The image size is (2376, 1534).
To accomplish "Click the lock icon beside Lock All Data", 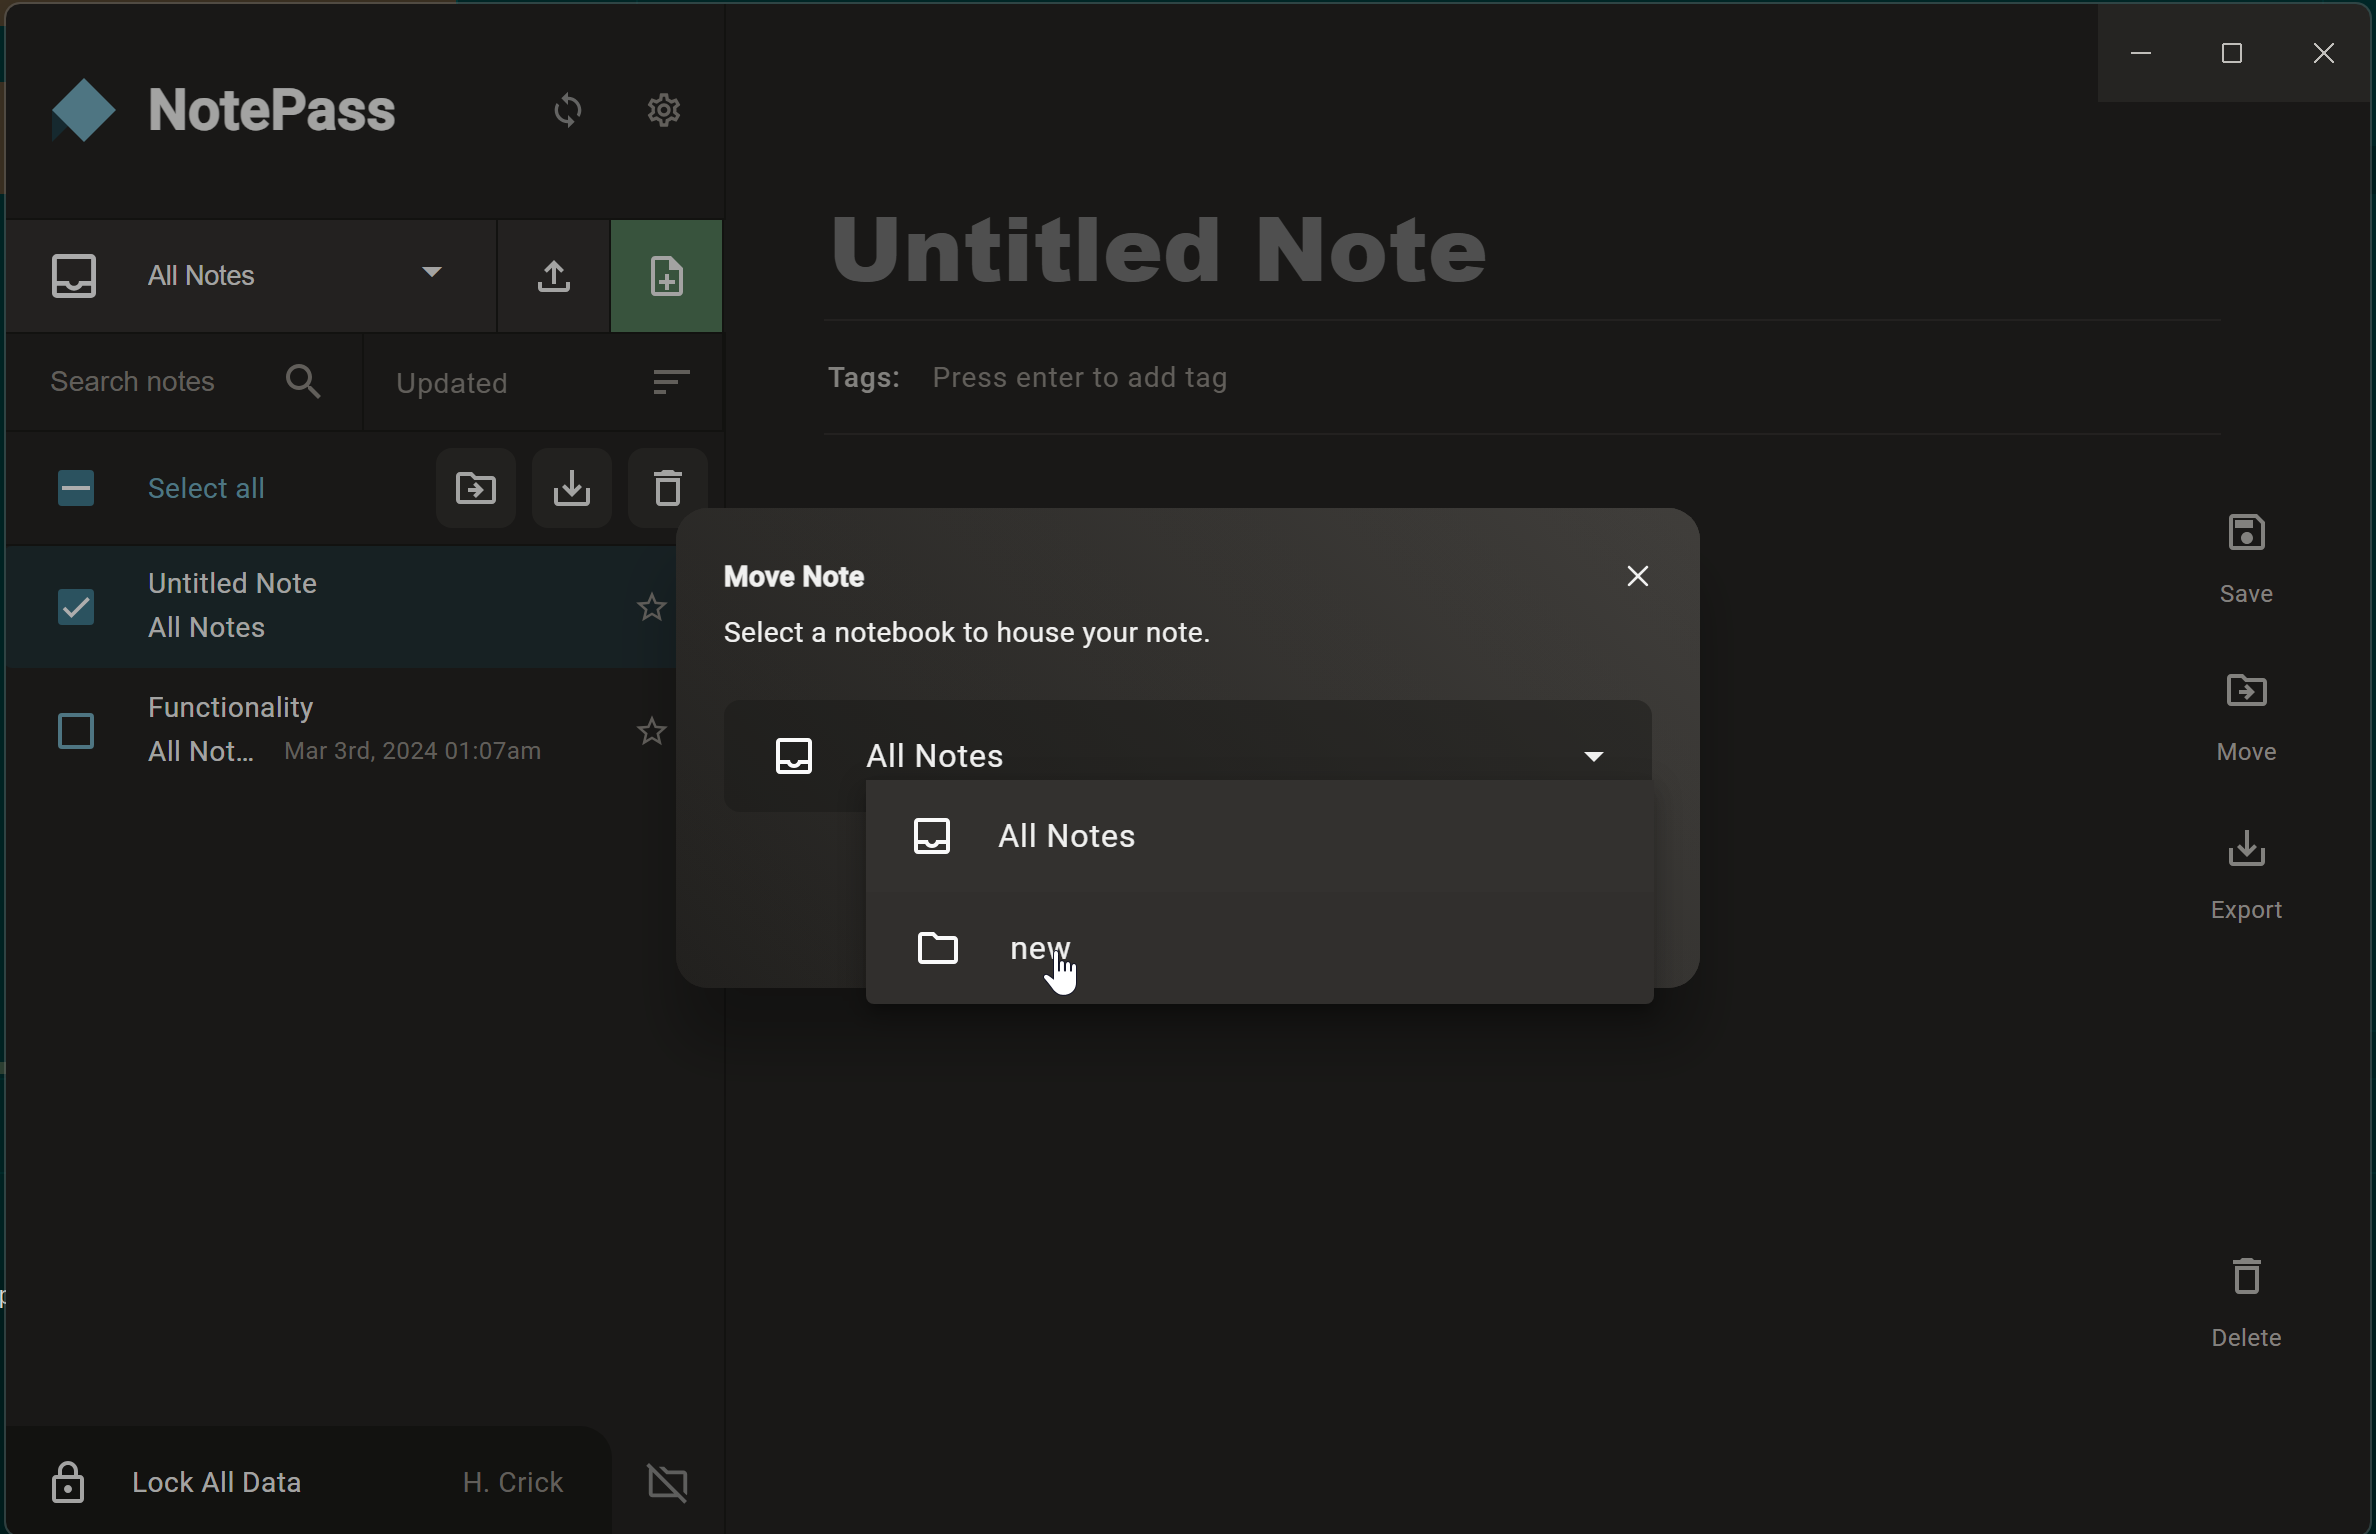I will tap(68, 1482).
